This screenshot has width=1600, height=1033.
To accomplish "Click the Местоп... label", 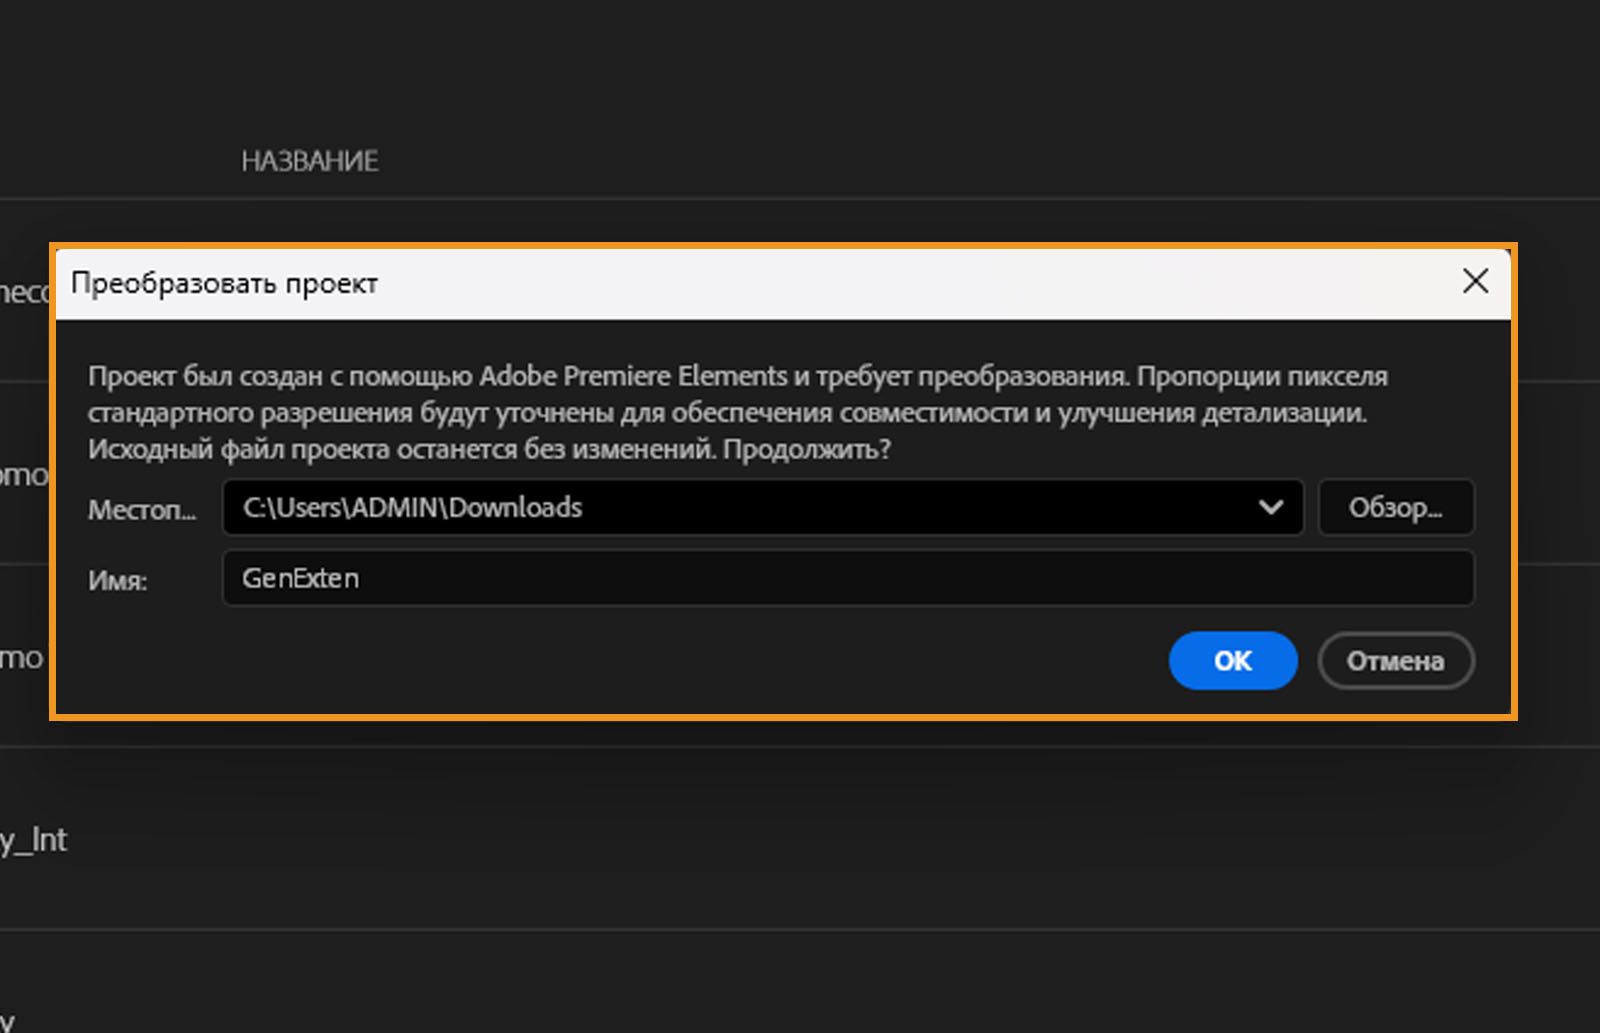I will pos(142,510).
